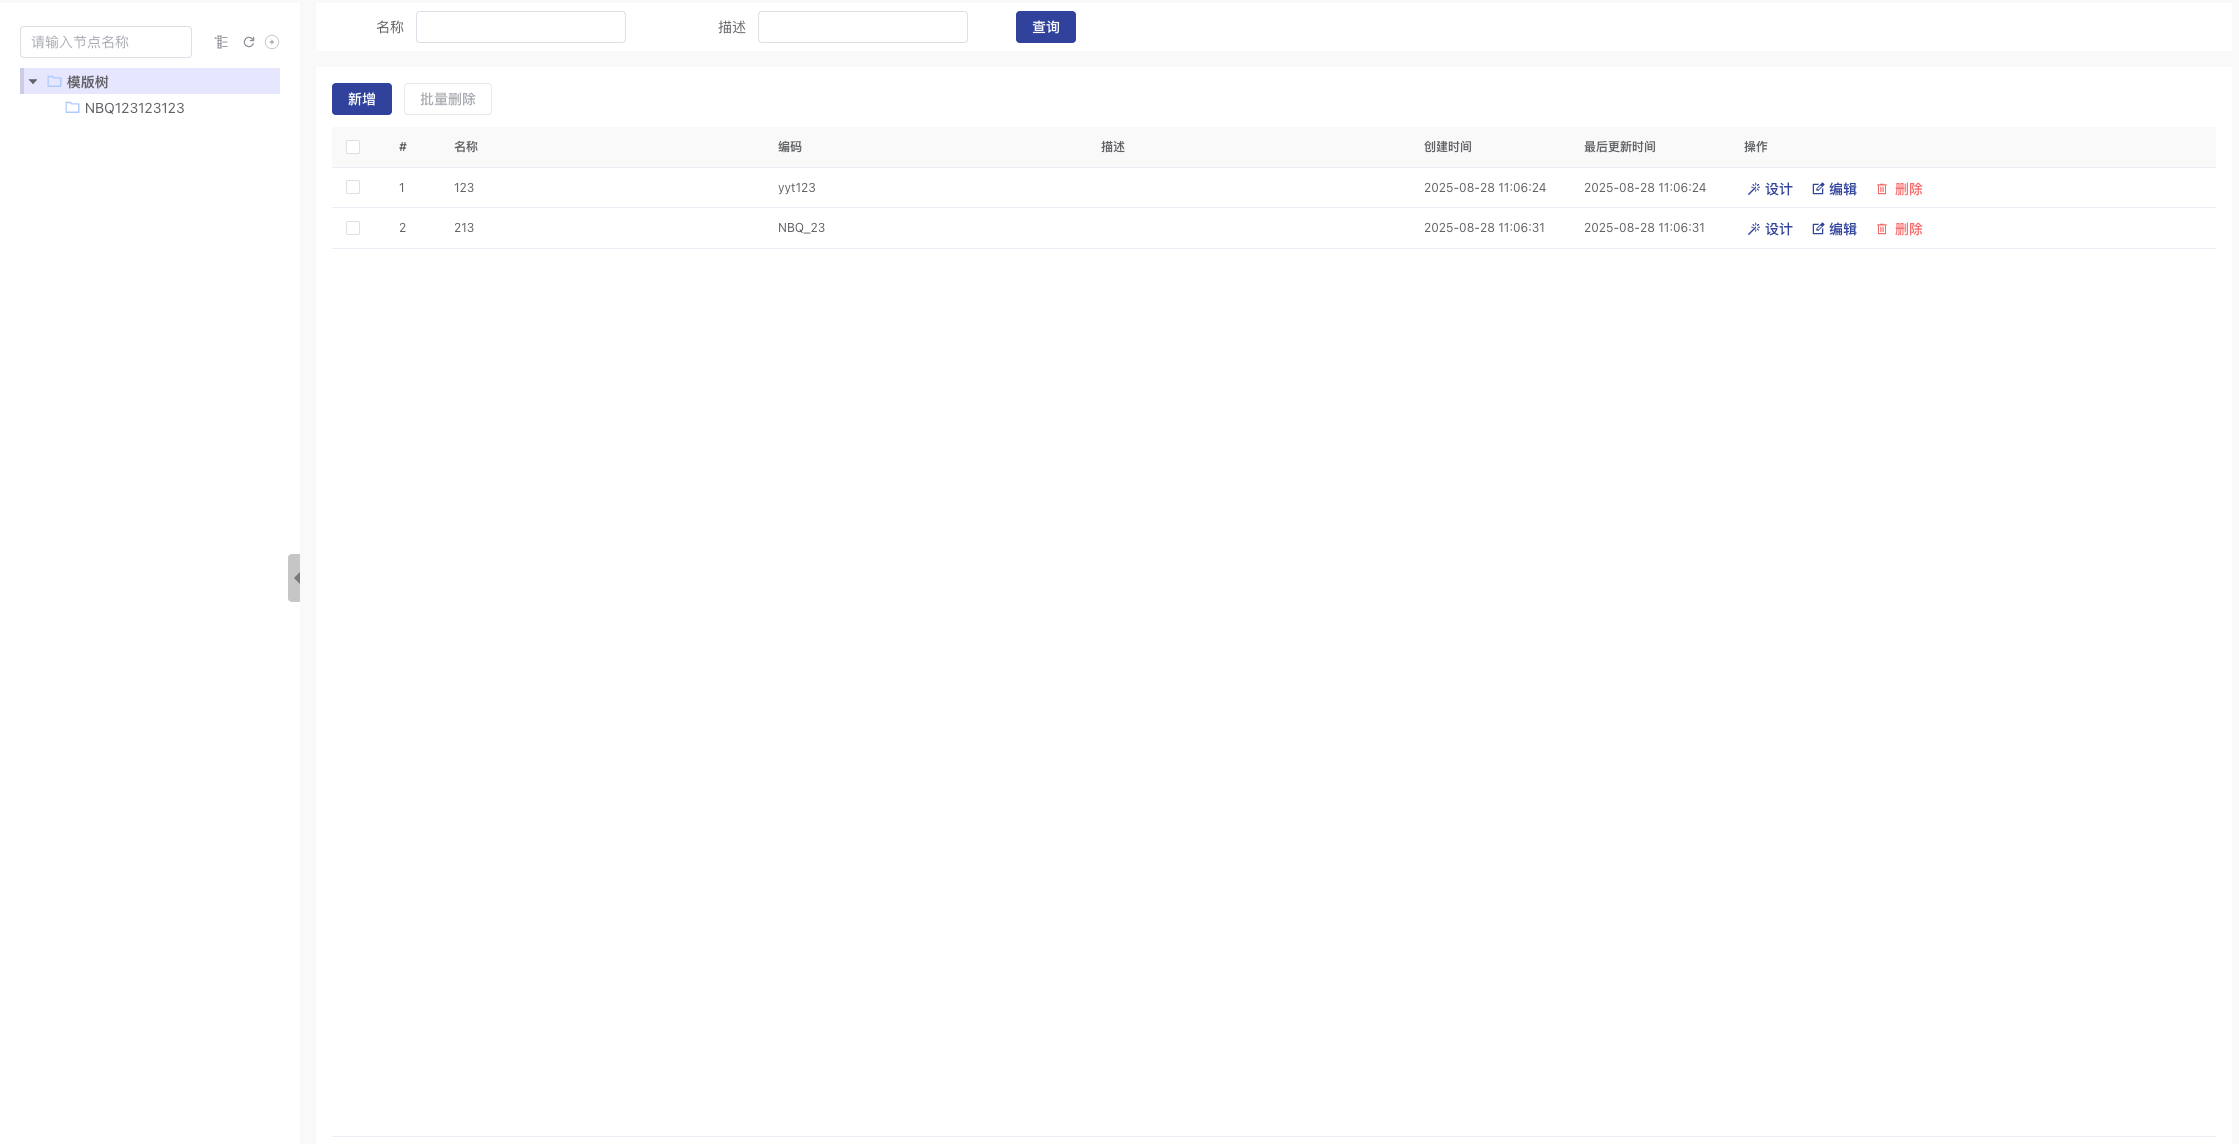Viewport: 2239px width, 1144px height.
Task: Click the refresh tree icon
Action: (x=249, y=42)
